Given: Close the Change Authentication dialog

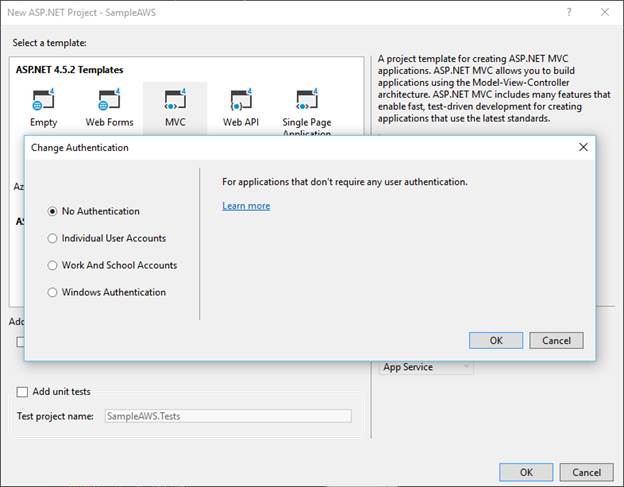Looking at the screenshot, I should point(583,147).
